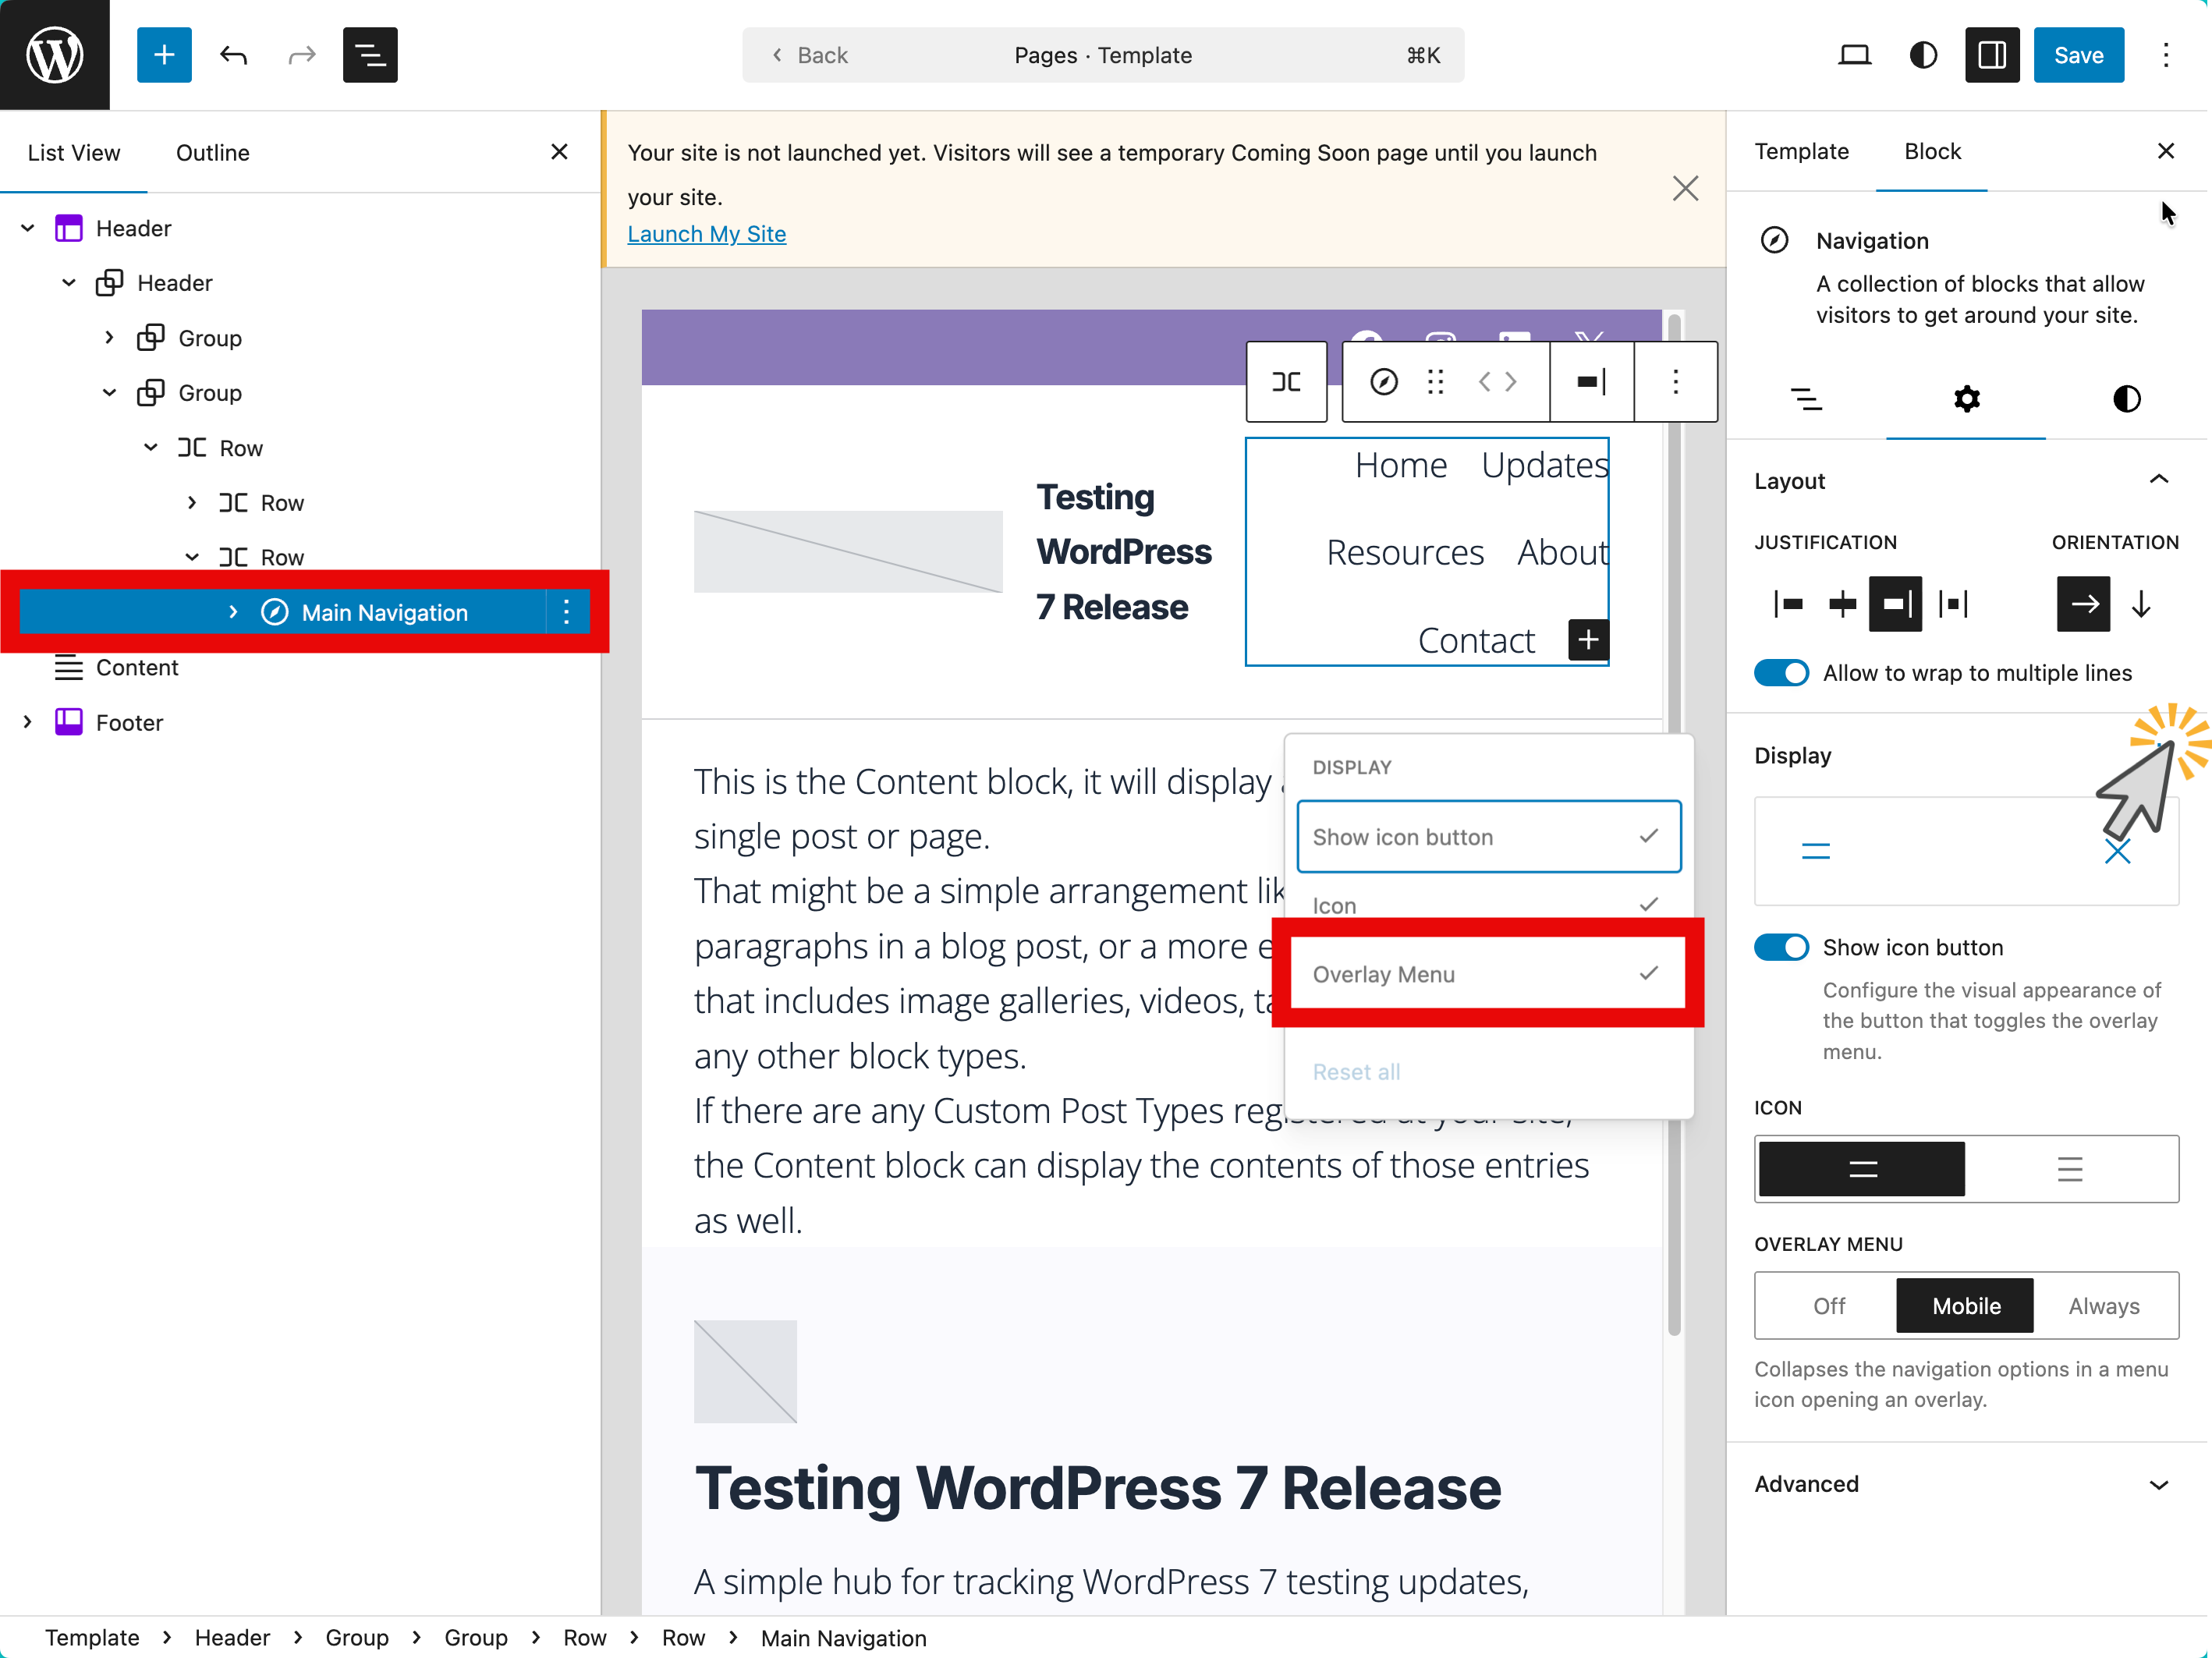Collapse the Header item in List View
Image resolution: width=2212 pixels, height=1658 pixels.
tap(27, 228)
